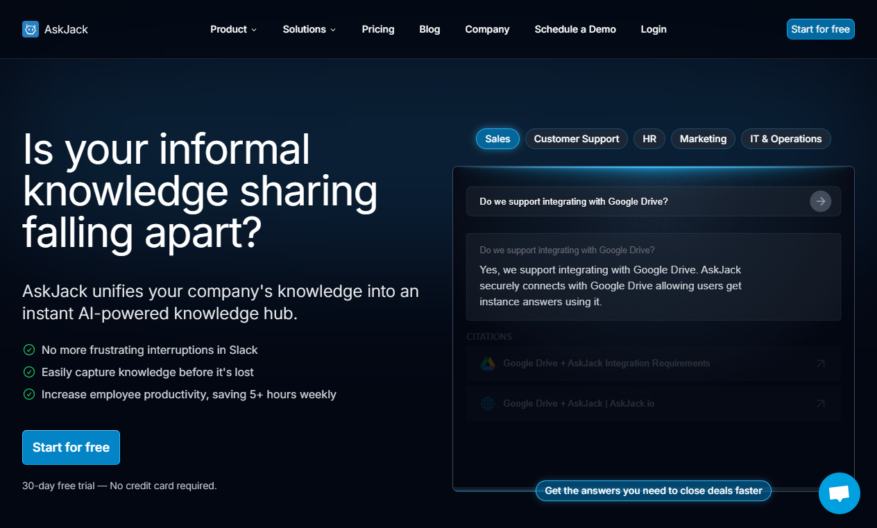
Task: Open the live chat bubble icon
Action: point(839,493)
